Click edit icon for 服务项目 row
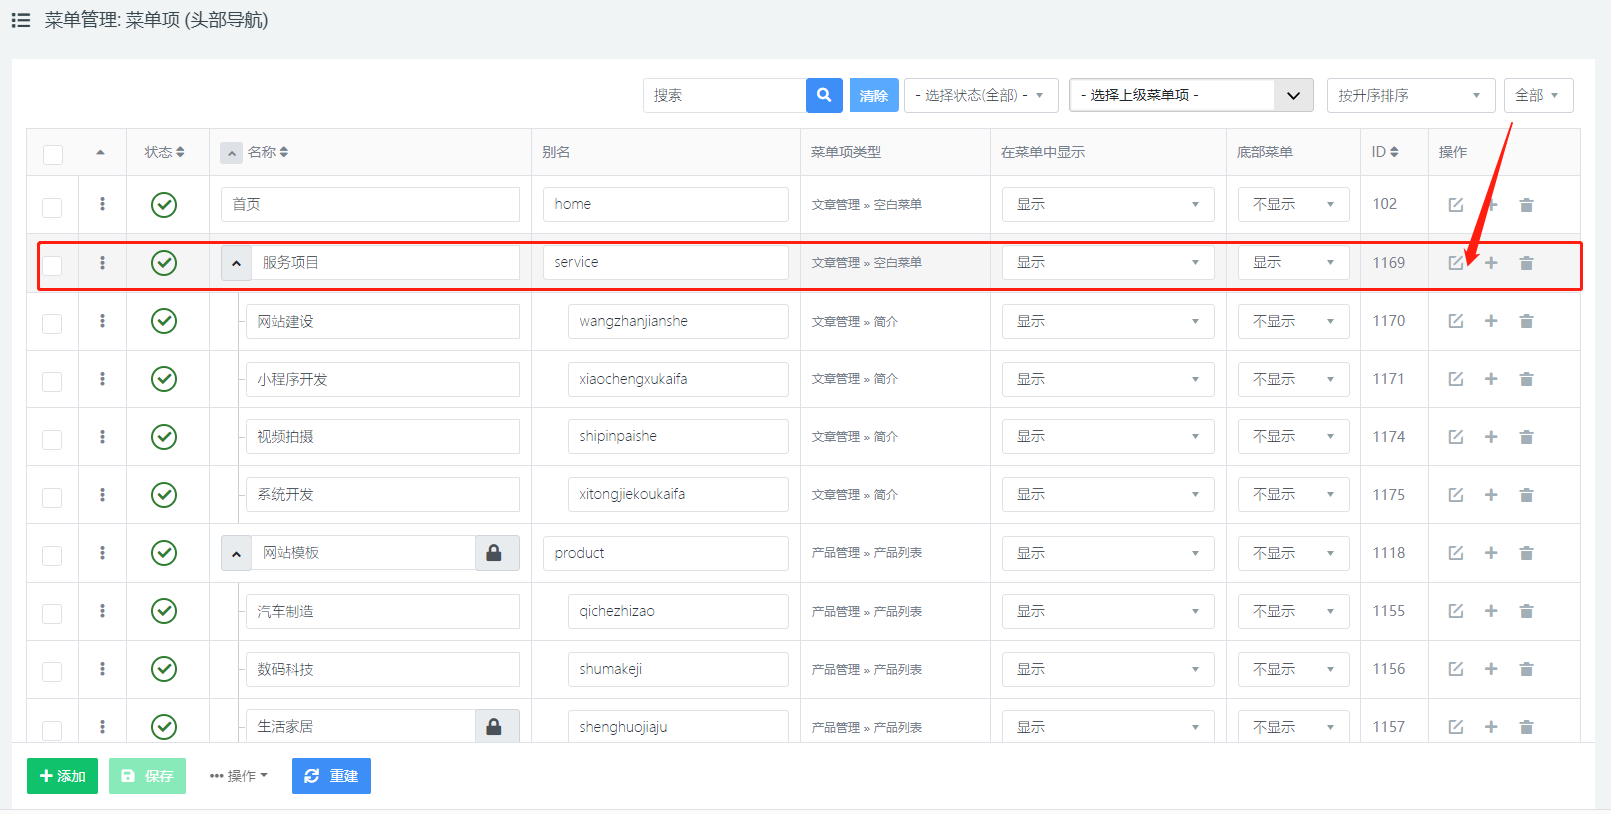1611x814 pixels. 1456,263
